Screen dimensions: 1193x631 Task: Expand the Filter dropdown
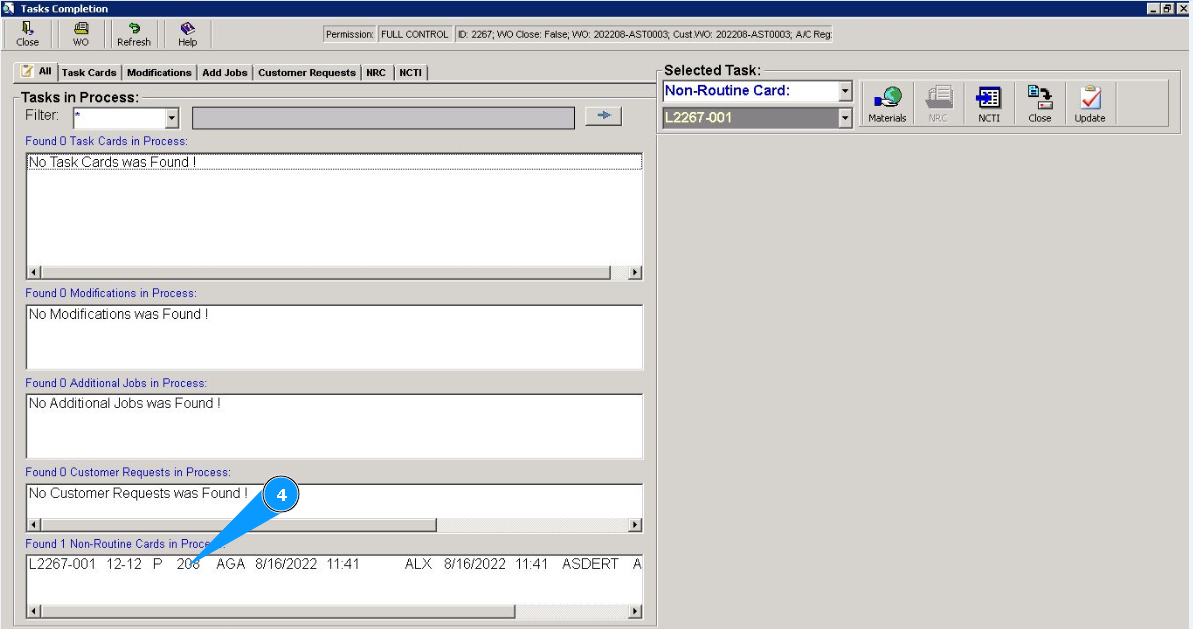click(172, 118)
